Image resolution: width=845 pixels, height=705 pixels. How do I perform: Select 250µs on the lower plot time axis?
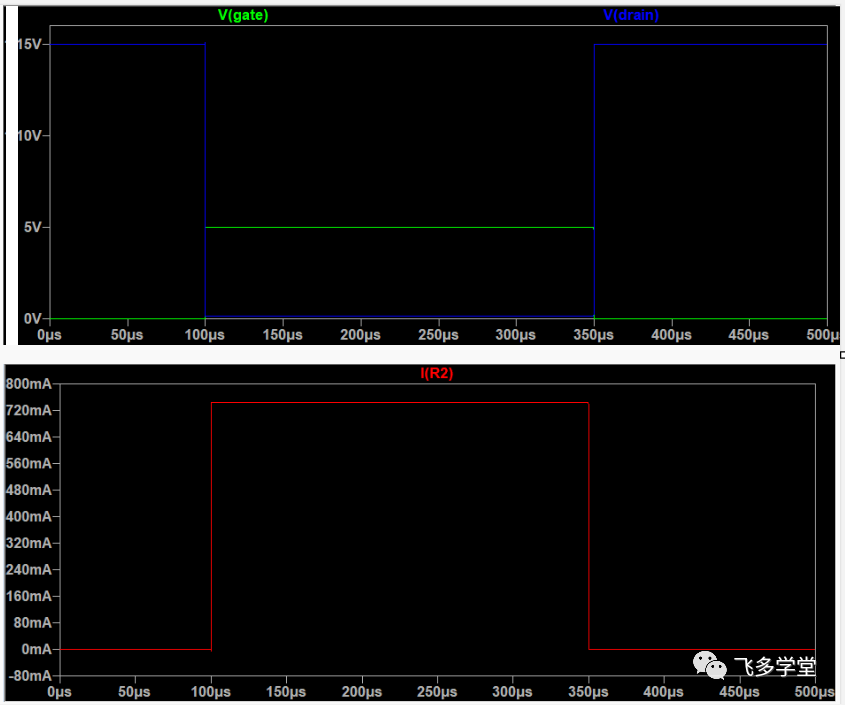(437, 692)
